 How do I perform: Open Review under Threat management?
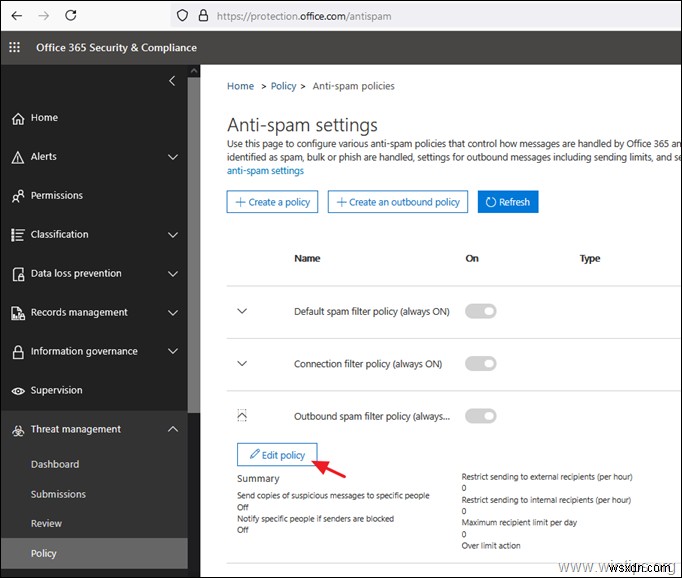[46, 523]
